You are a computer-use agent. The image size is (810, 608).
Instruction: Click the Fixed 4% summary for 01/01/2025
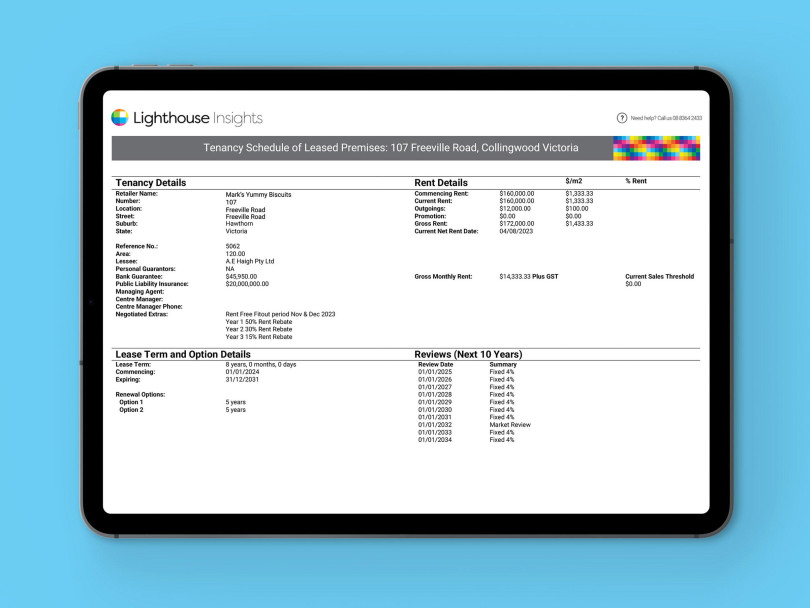click(499, 372)
